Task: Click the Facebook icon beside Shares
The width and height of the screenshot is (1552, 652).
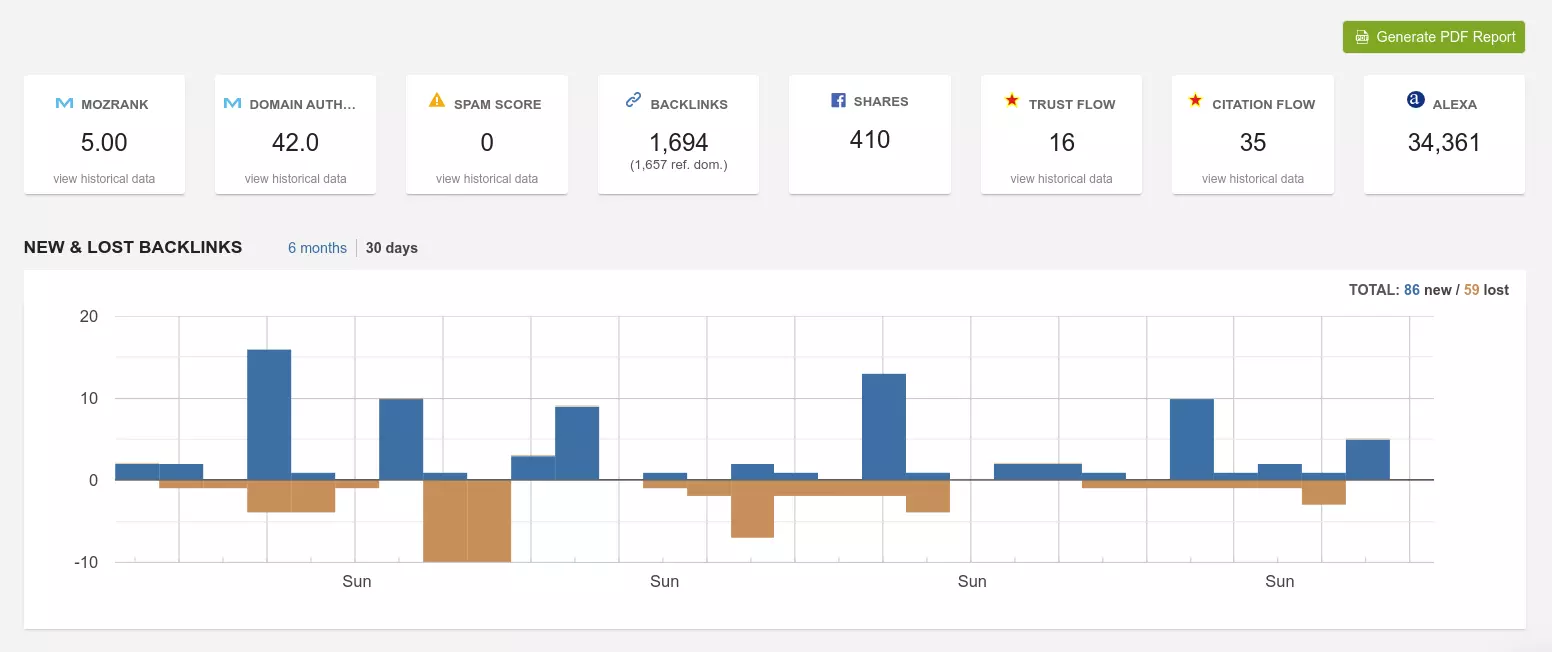Action: pyautogui.click(x=839, y=100)
